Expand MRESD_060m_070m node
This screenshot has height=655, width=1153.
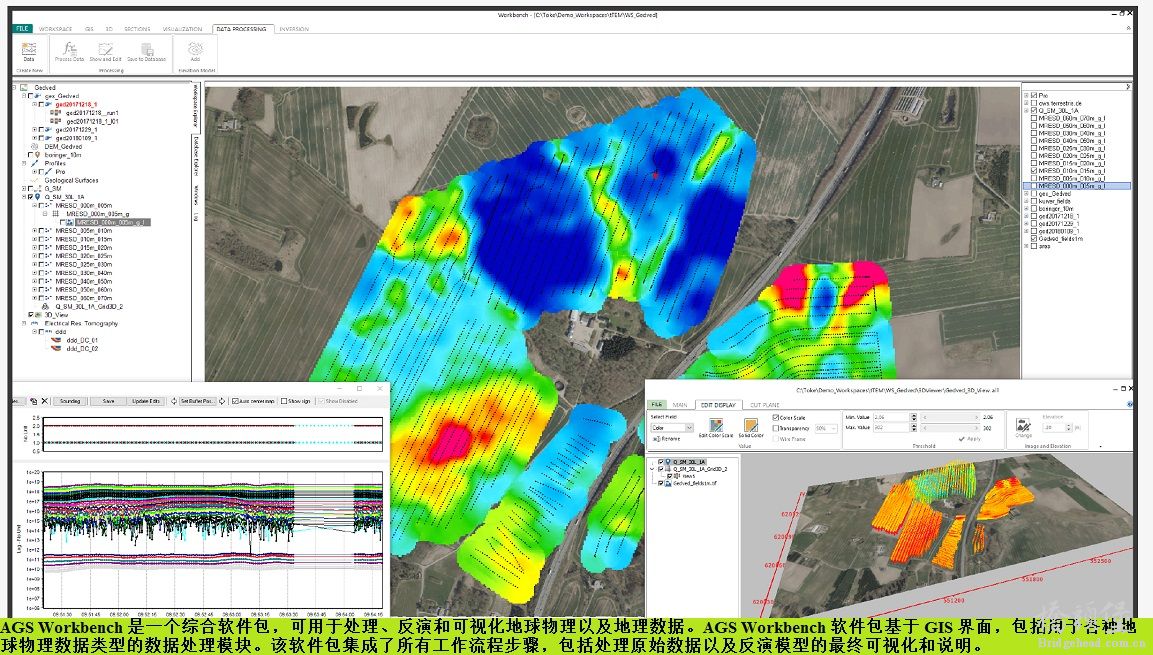[x=35, y=298]
